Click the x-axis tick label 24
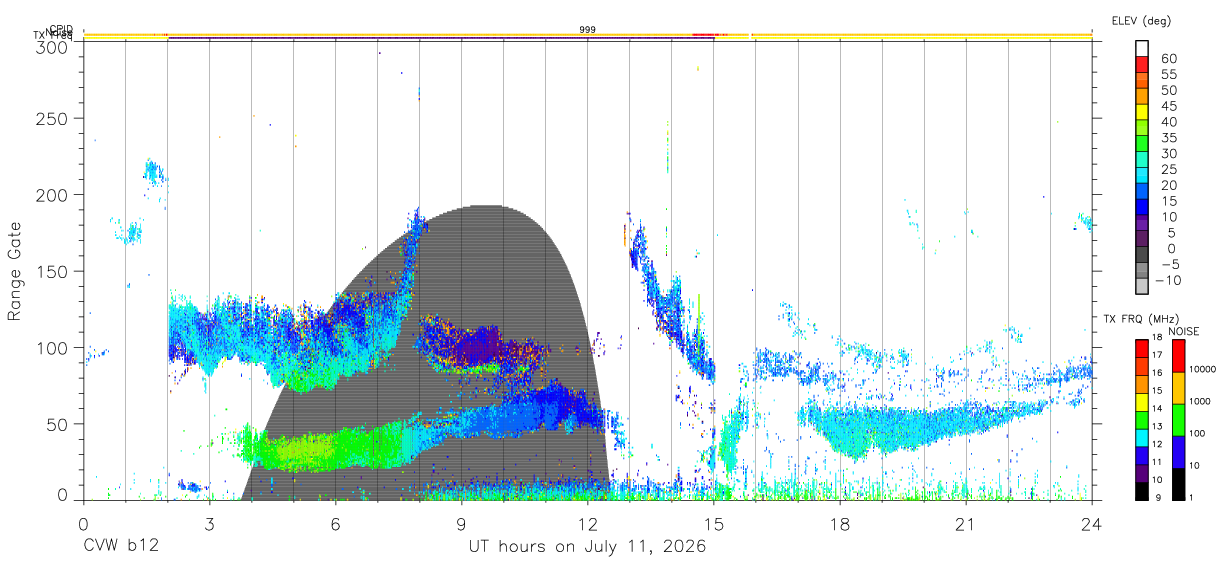Viewport: 1228px width, 567px height. (1092, 524)
